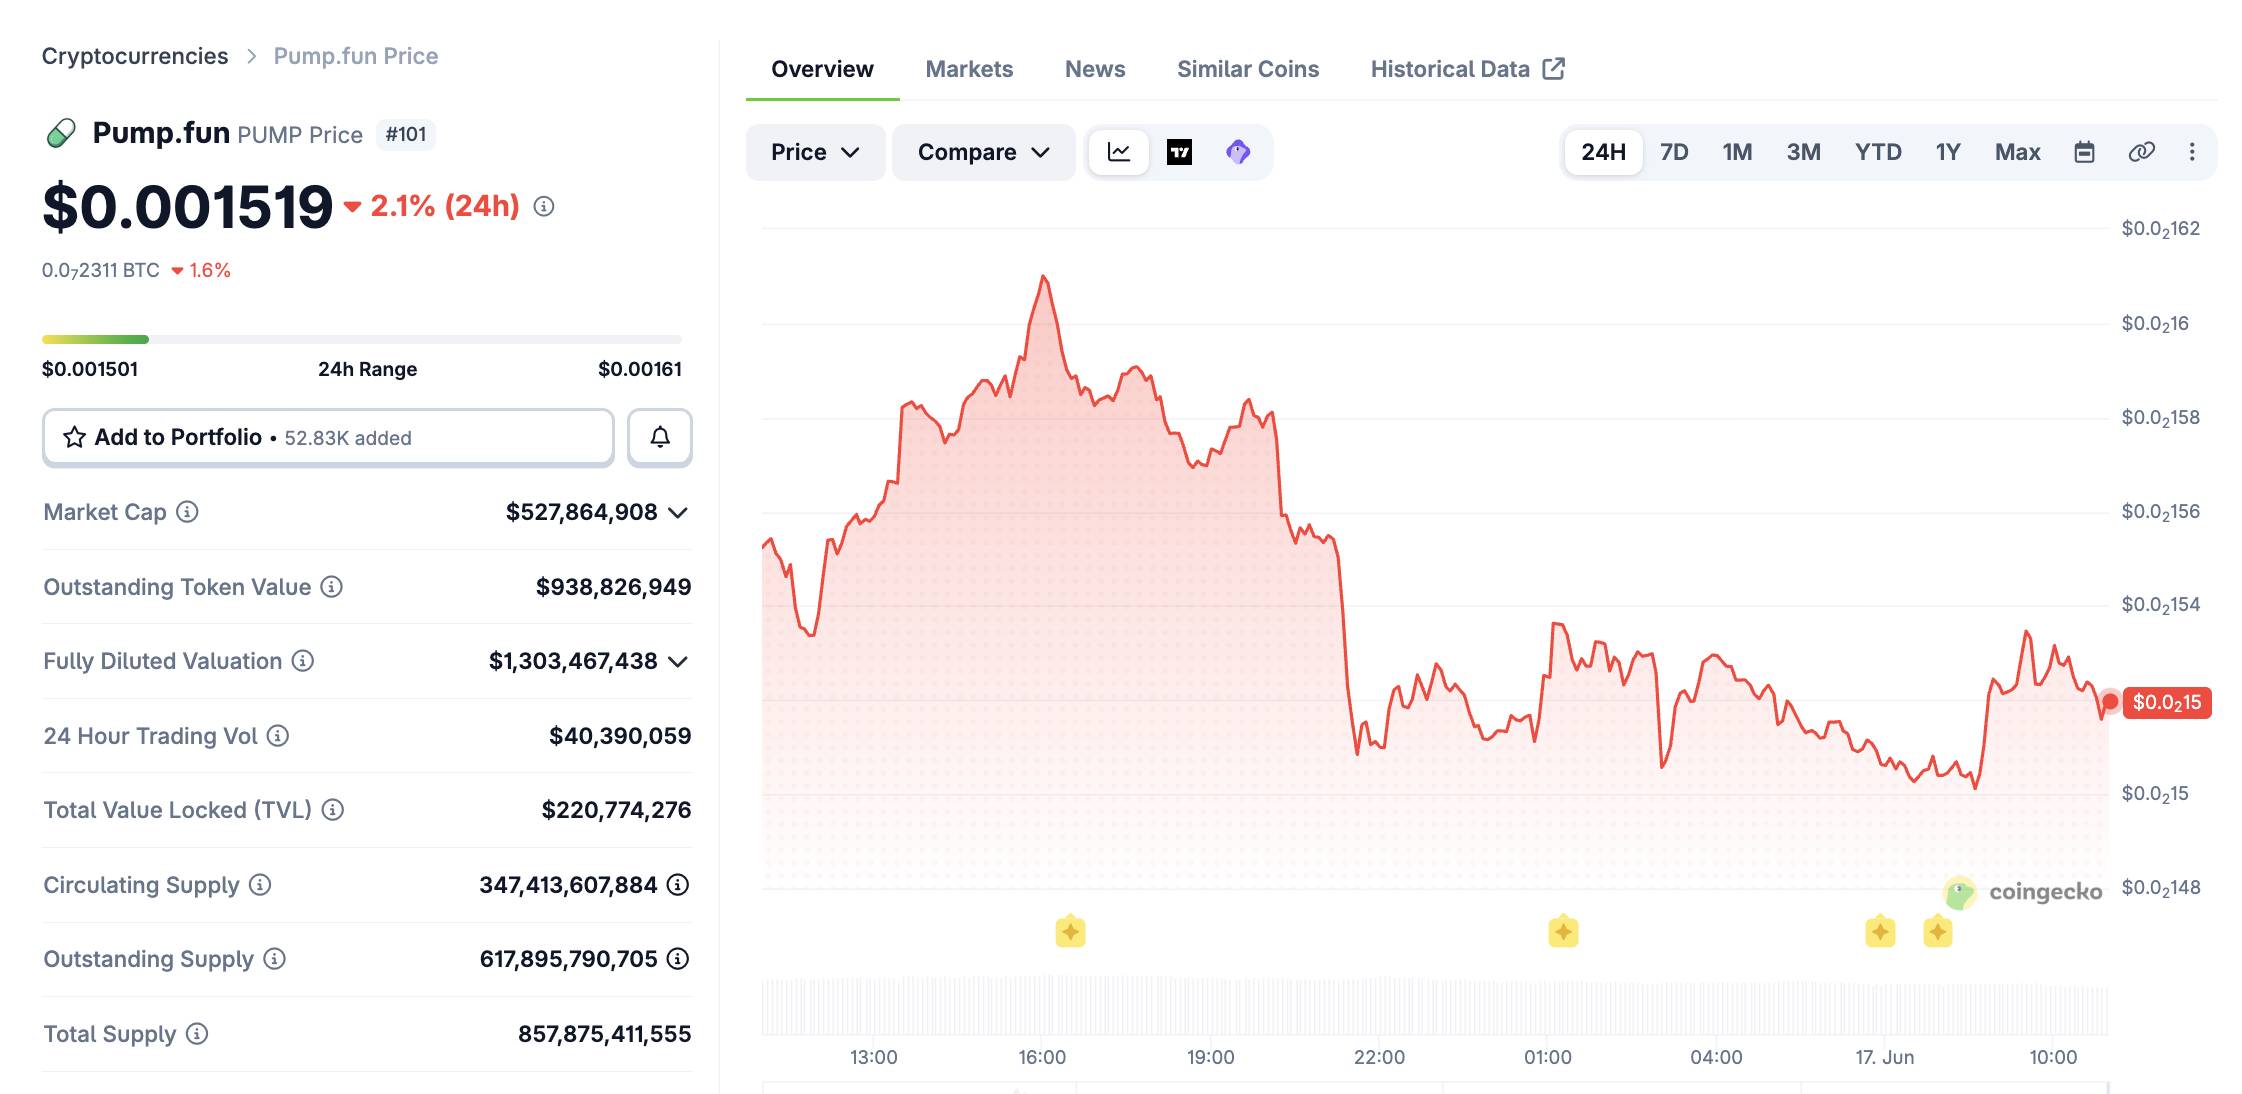This screenshot has width=2242, height=1094.
Task: Click the $220,774,276 TVL value
Action: (x=616, y=810)
